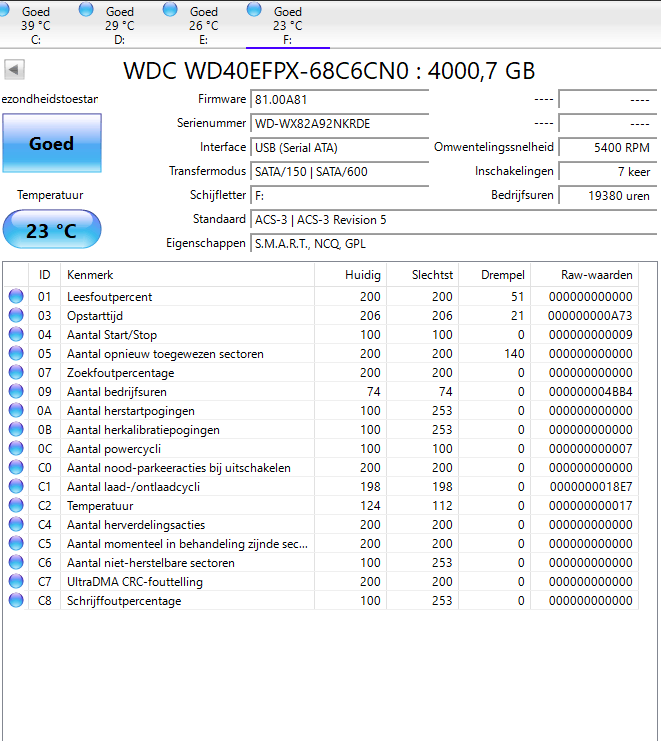
Task: Click the ID column header
Action: pyautogui.click(x=44, y=275)
